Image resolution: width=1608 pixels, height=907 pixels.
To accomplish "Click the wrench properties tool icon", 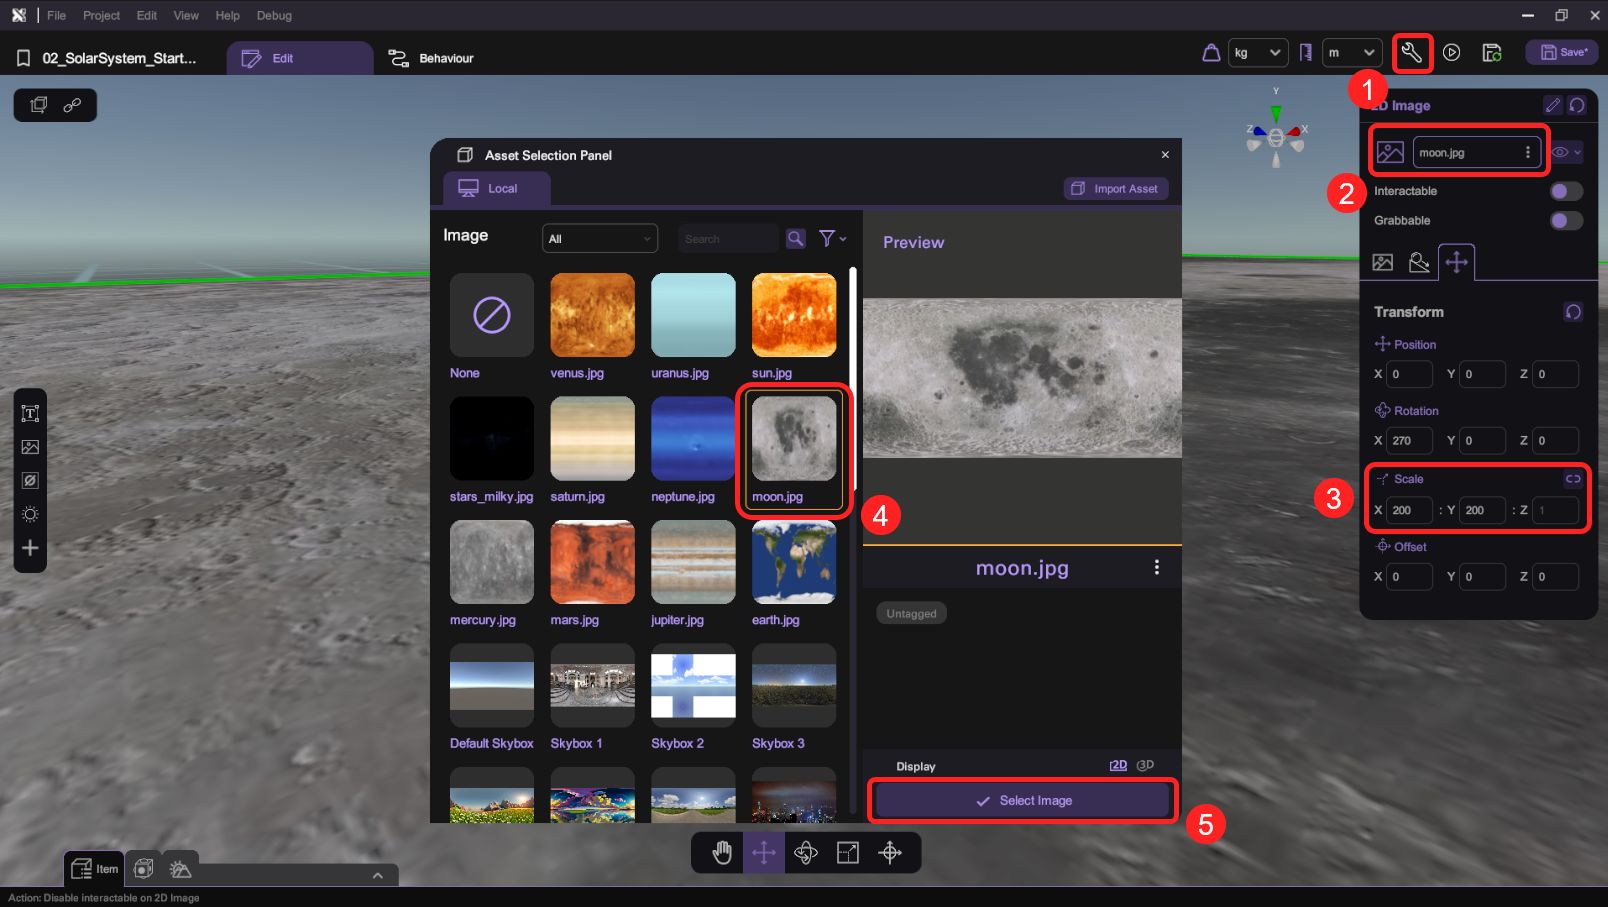I will 1411,53.
